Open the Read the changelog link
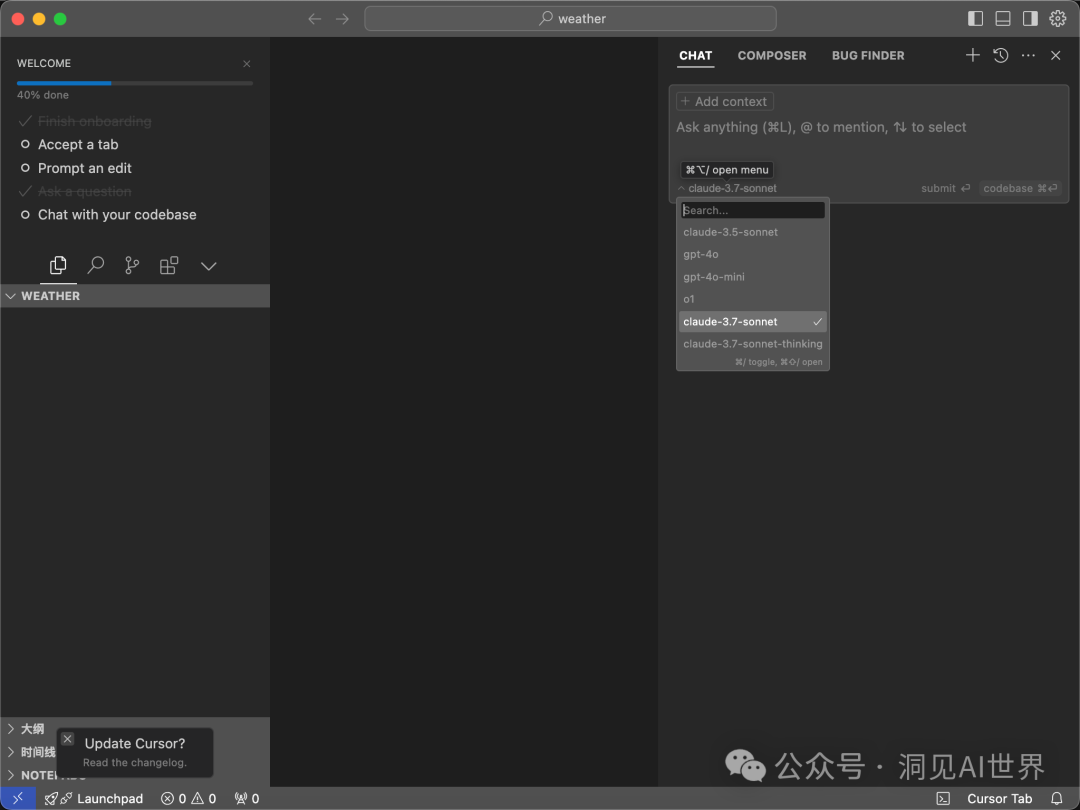The image size is (1080, 810). coord(135,762)
